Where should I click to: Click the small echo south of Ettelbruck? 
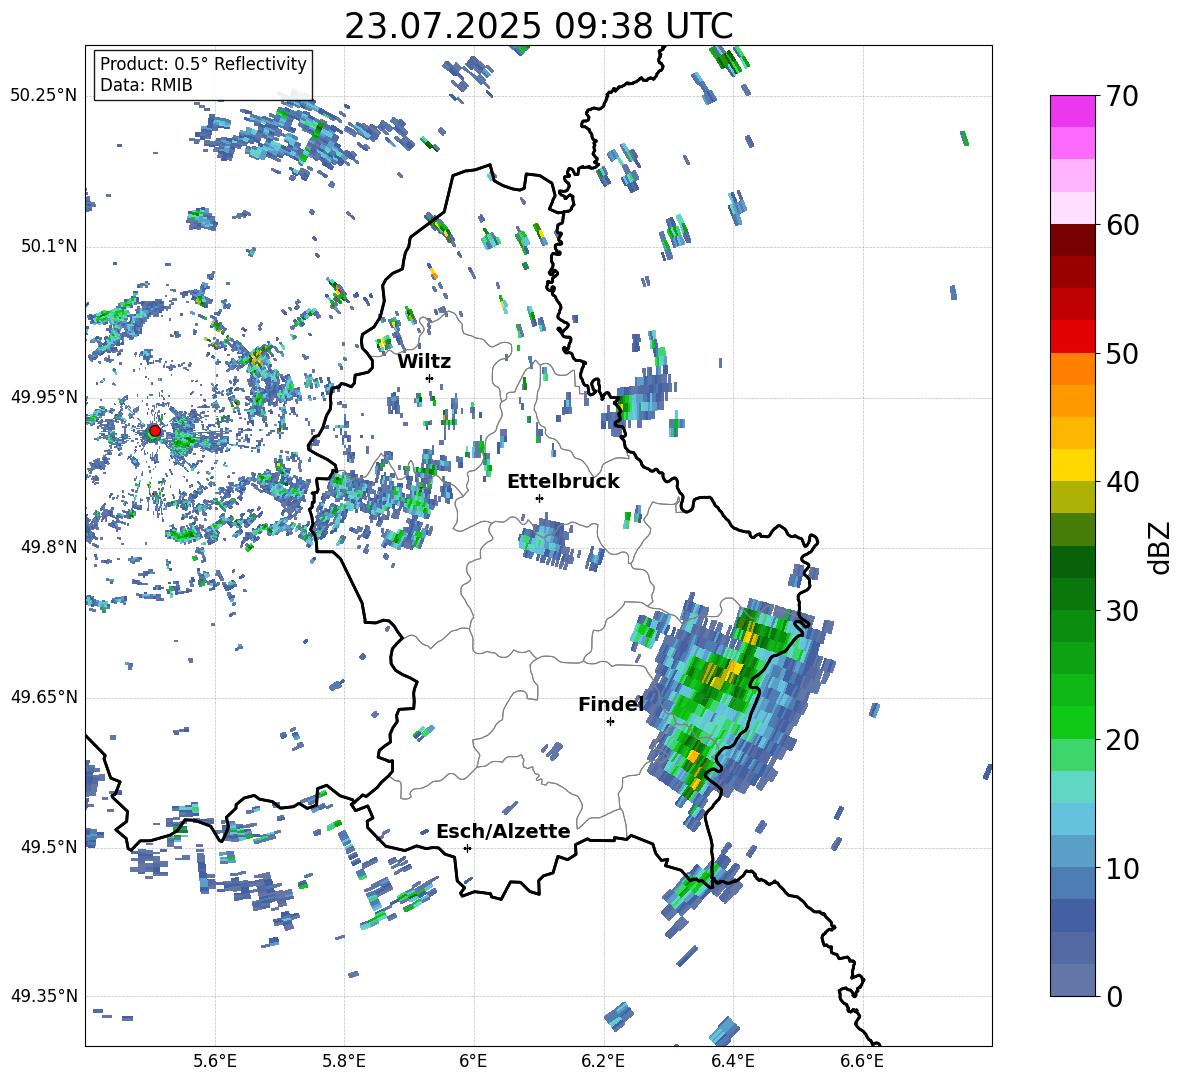545,541
